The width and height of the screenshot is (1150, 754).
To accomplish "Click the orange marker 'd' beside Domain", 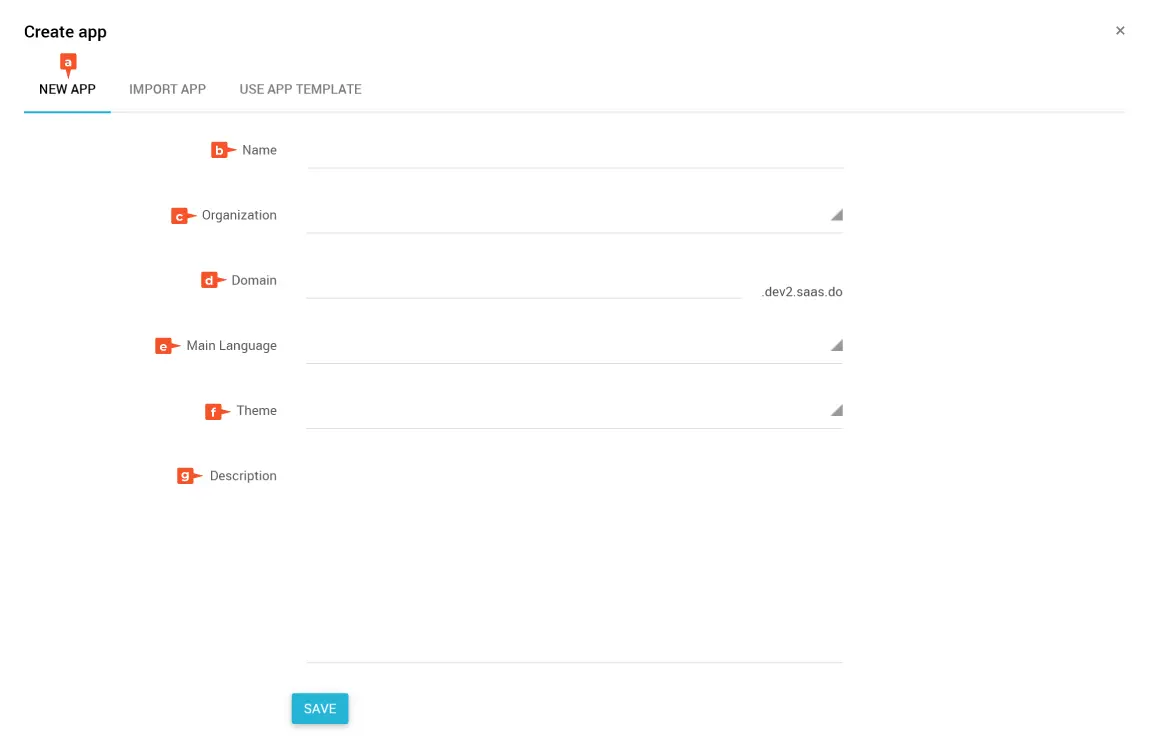I will pos(209,281).
